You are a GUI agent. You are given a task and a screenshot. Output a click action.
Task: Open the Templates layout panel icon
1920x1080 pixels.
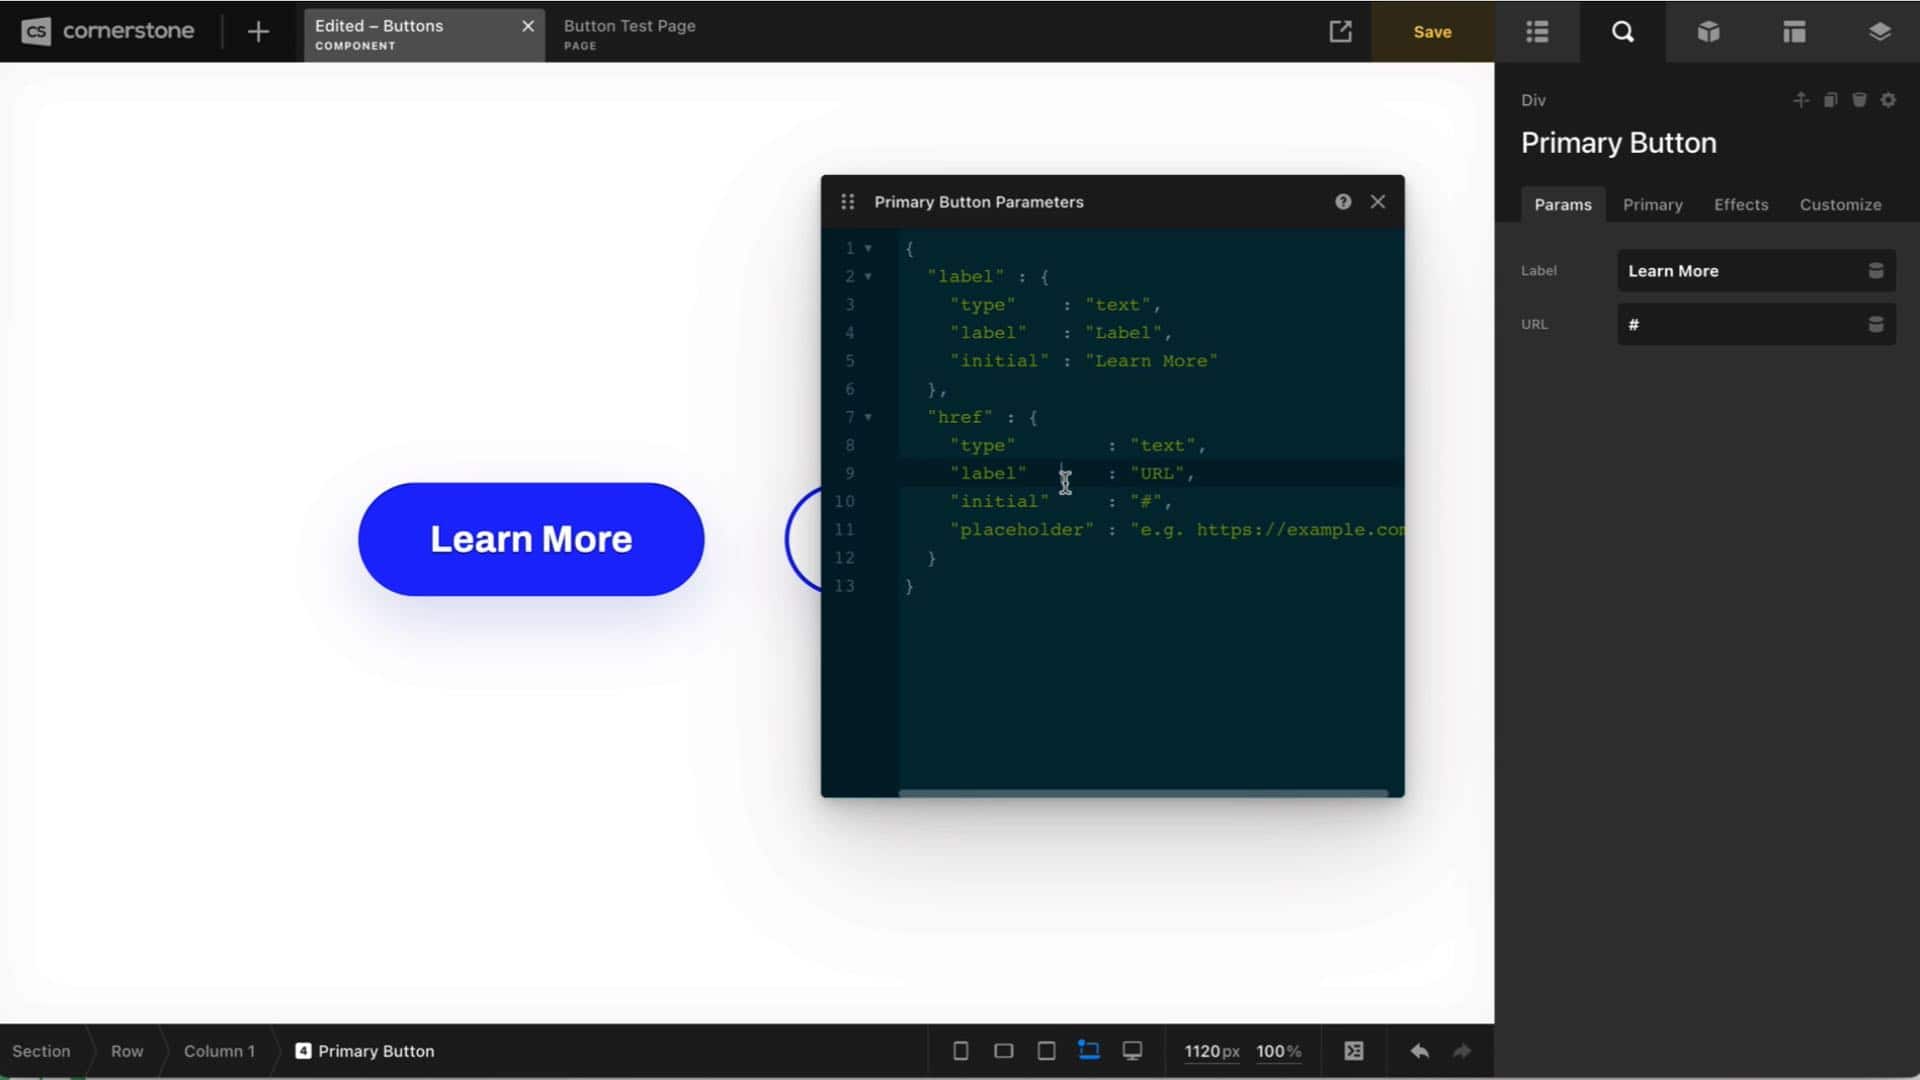[1794, 32]
